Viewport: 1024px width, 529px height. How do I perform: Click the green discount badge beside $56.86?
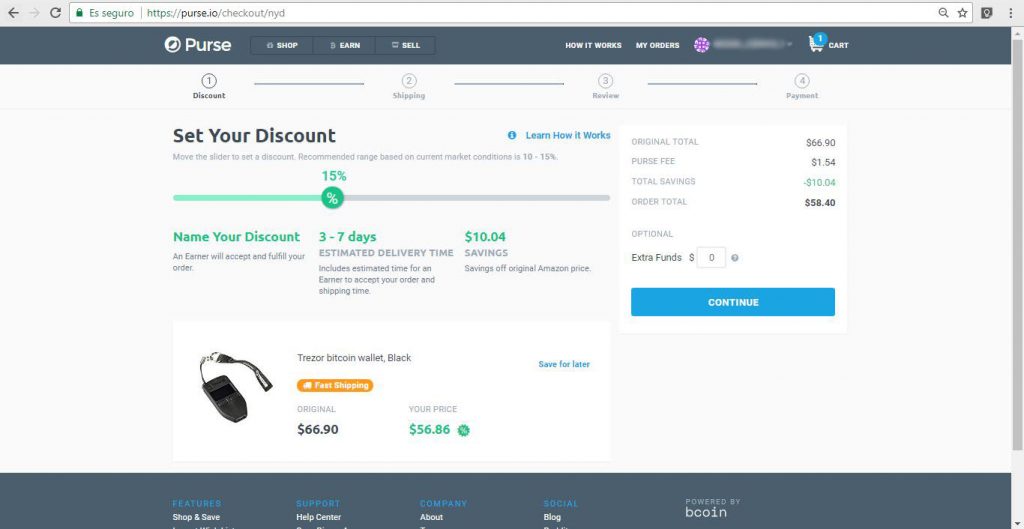tap(464, 430)
